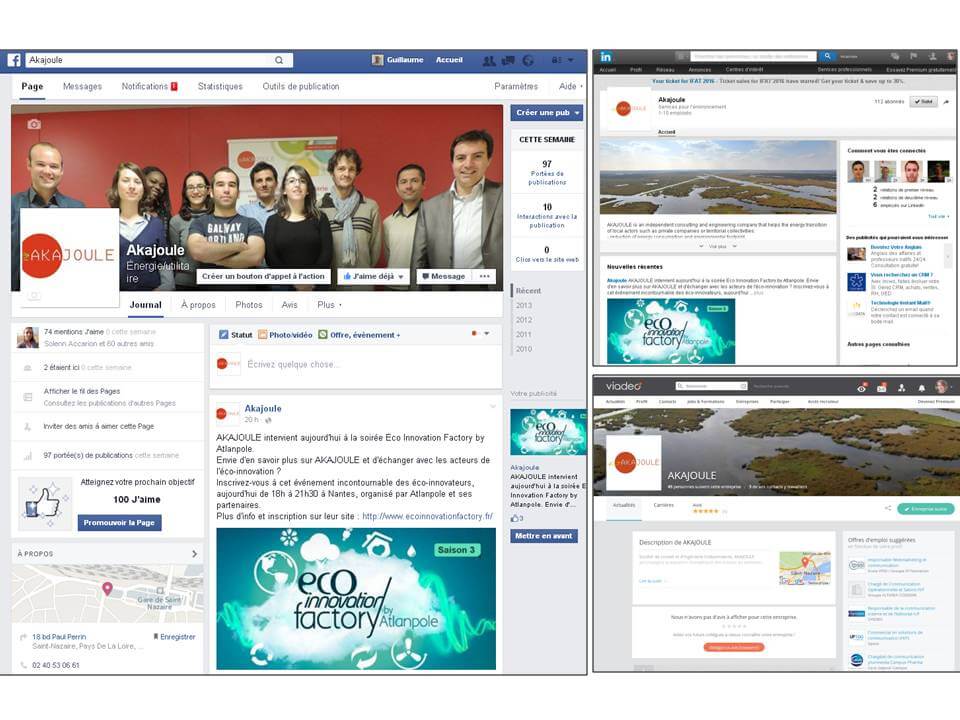Viewport: 960px width, 720px height.
Task: Open the Photos tab on the page
Action: tap(249, 305)
